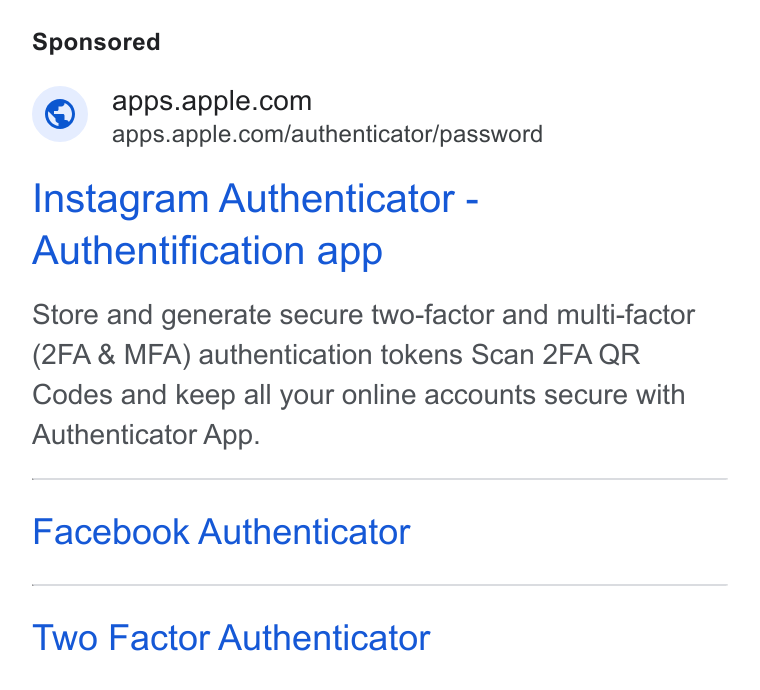Click 'Scan 2FA QR' in the description
Image resolution: width=760 pixels, height=690 pixels.
coord(555,355)
